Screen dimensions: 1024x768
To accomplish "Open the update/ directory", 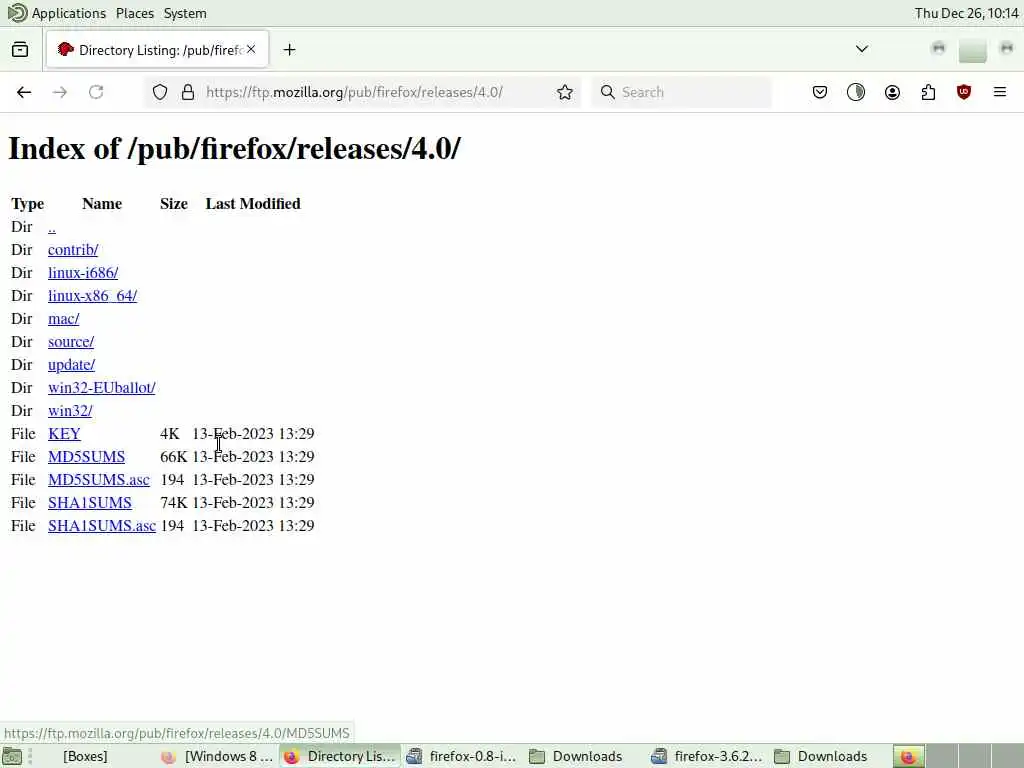I will click(71, 364).
